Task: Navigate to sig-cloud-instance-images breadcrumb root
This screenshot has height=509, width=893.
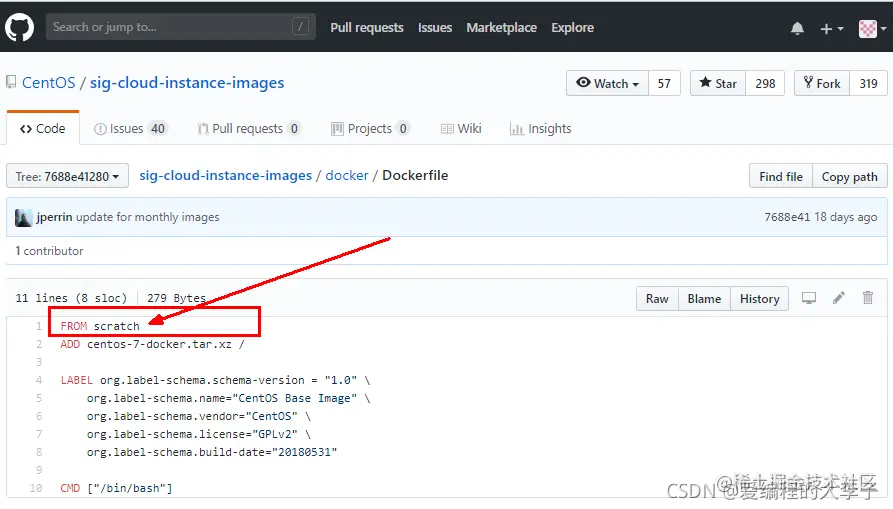Action: (x=226, y=175)
